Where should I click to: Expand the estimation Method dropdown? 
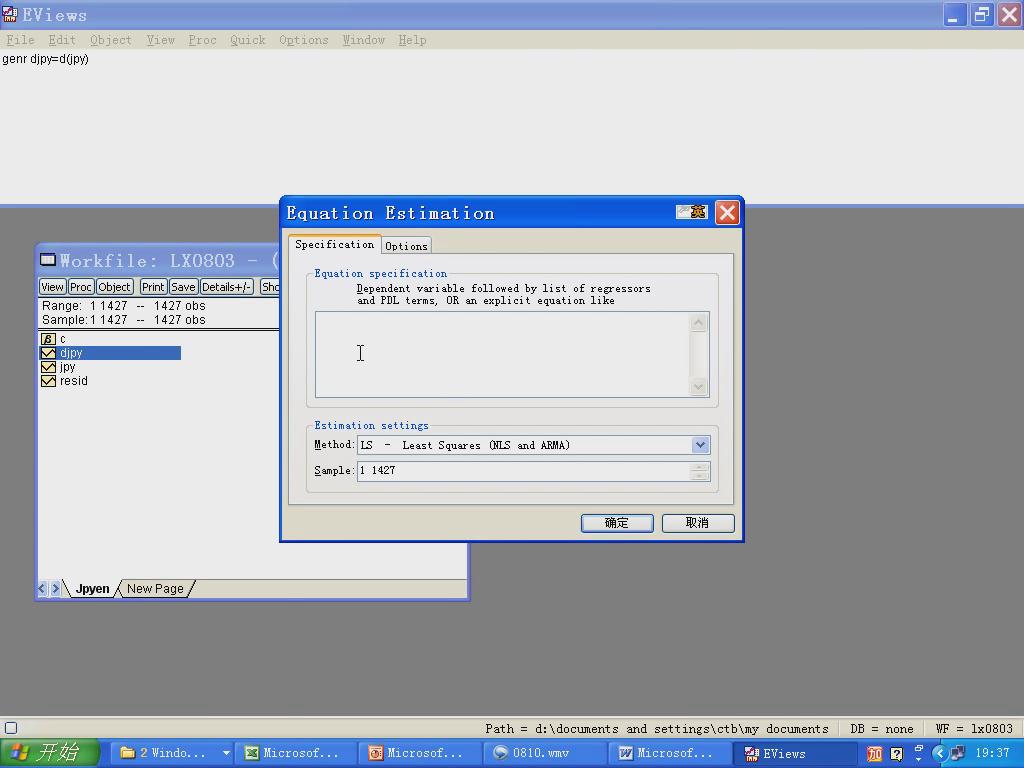pyautogui.click(x=700, y=445)
